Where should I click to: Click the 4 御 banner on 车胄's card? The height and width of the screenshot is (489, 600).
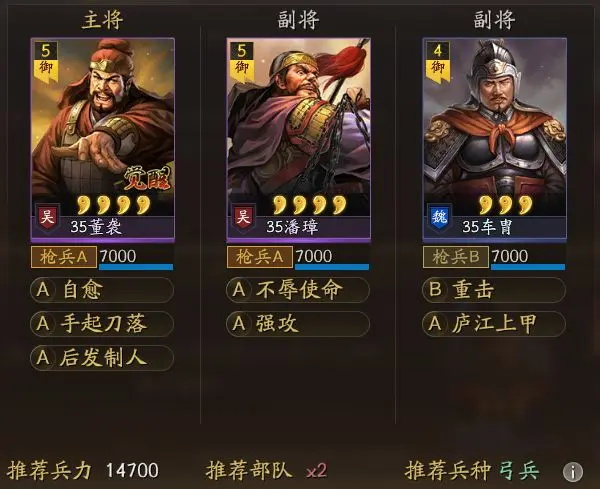click(438, 62)
